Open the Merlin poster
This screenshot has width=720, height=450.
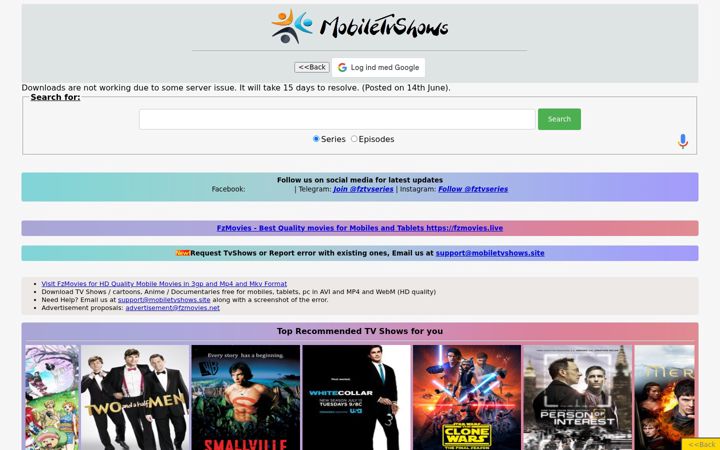(x=664, y=398)
